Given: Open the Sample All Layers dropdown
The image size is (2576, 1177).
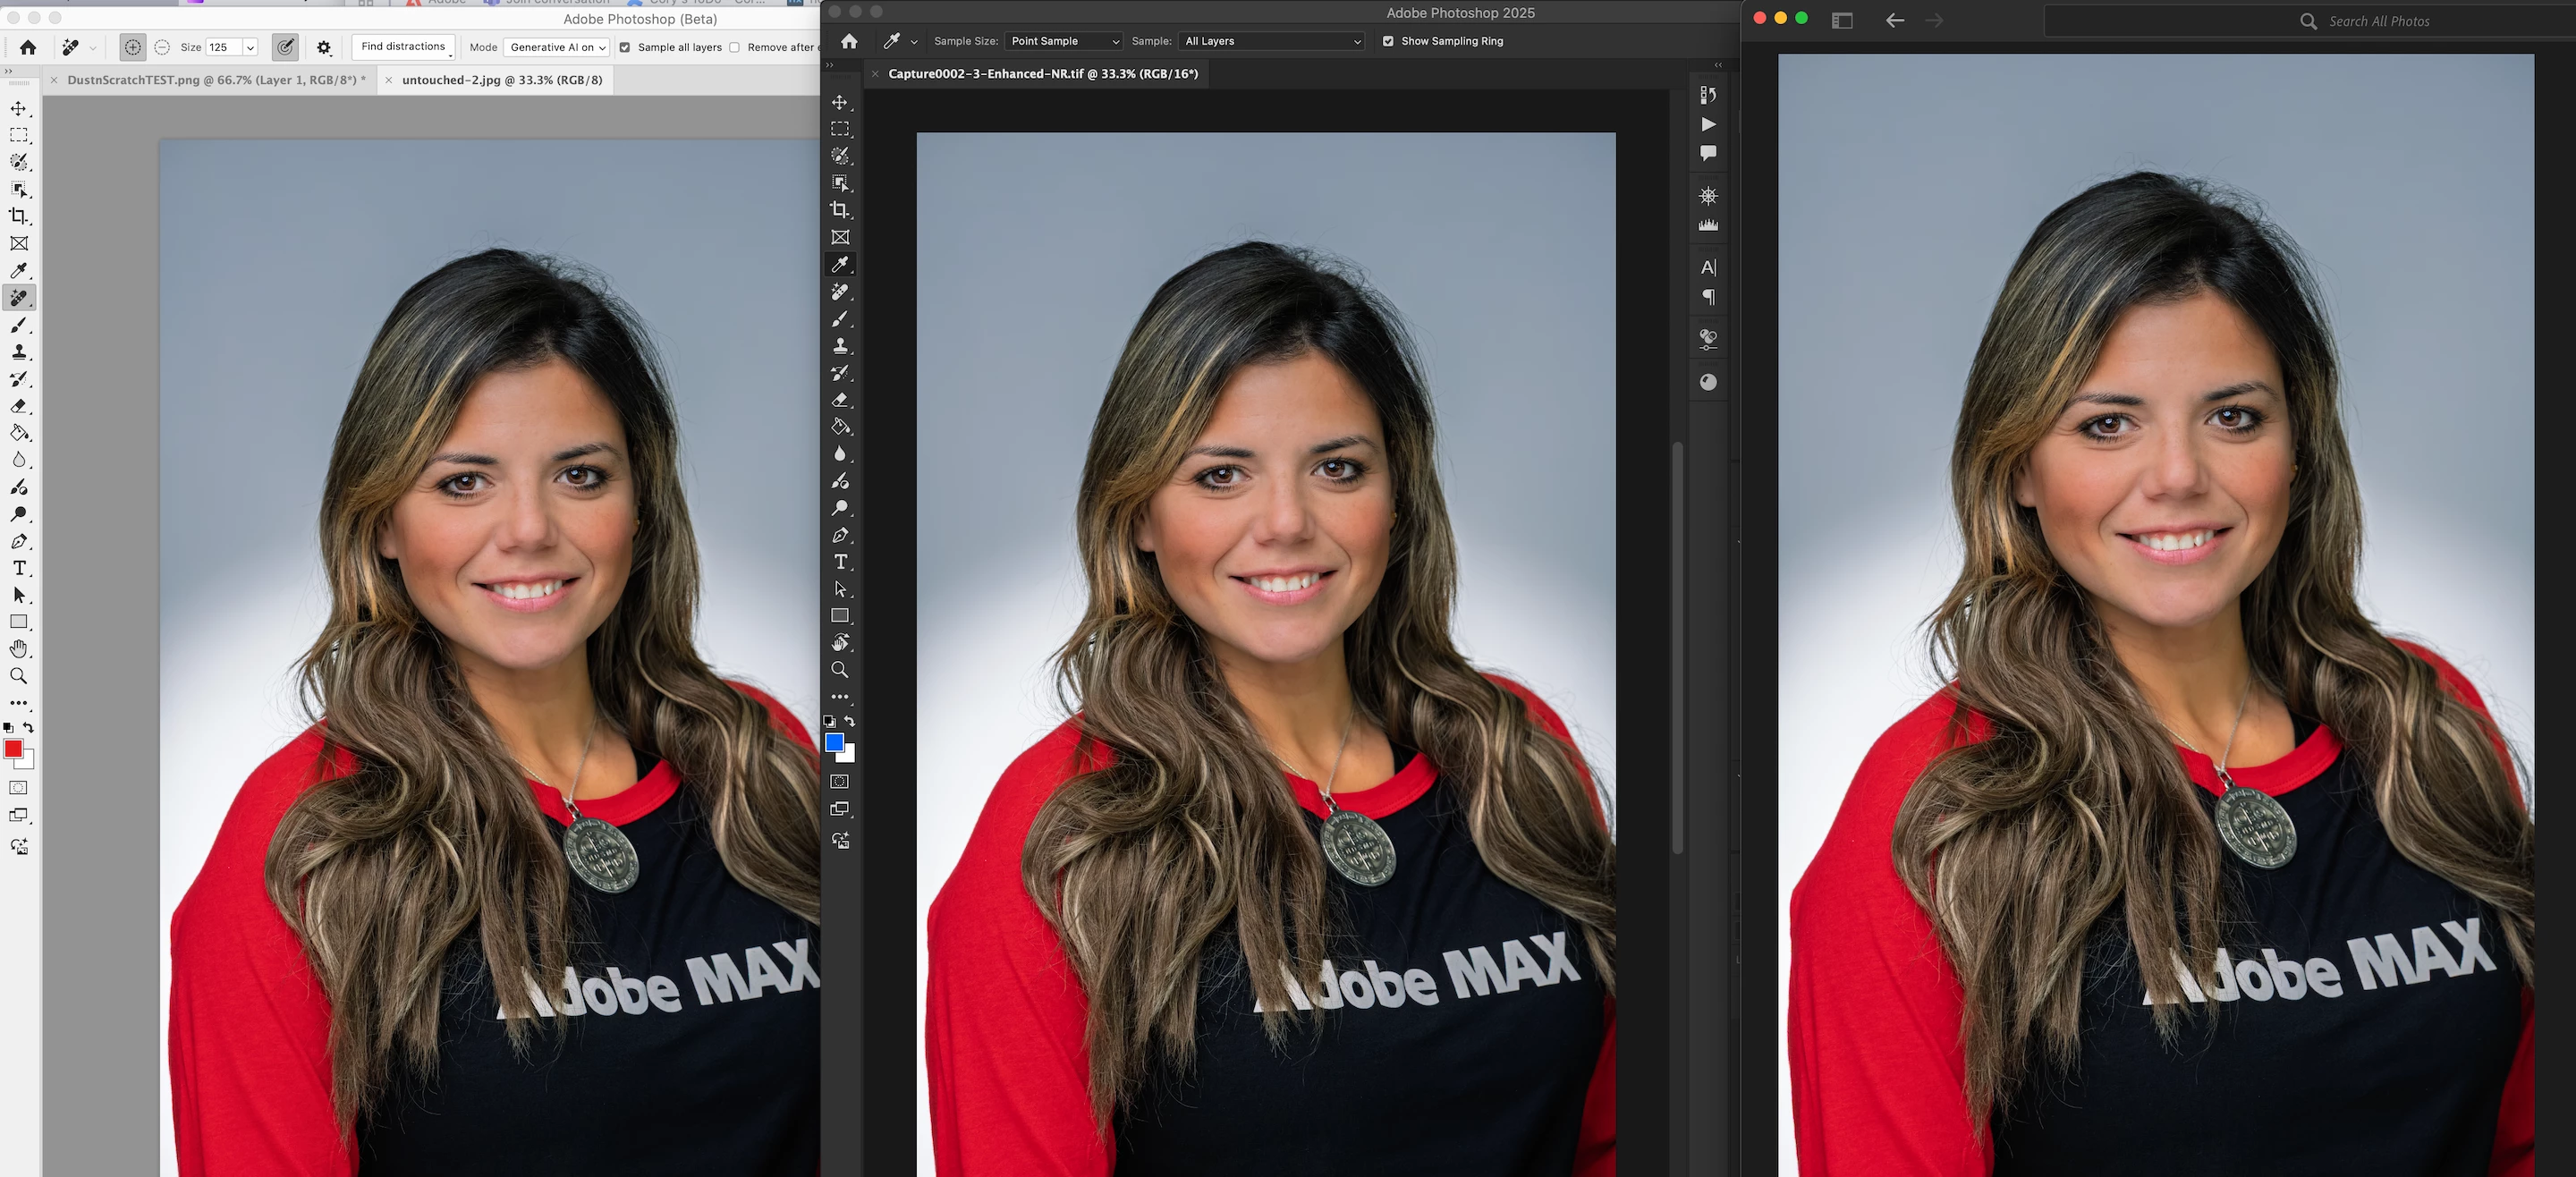Looking at the screenshot, I should pos(1272,41).
